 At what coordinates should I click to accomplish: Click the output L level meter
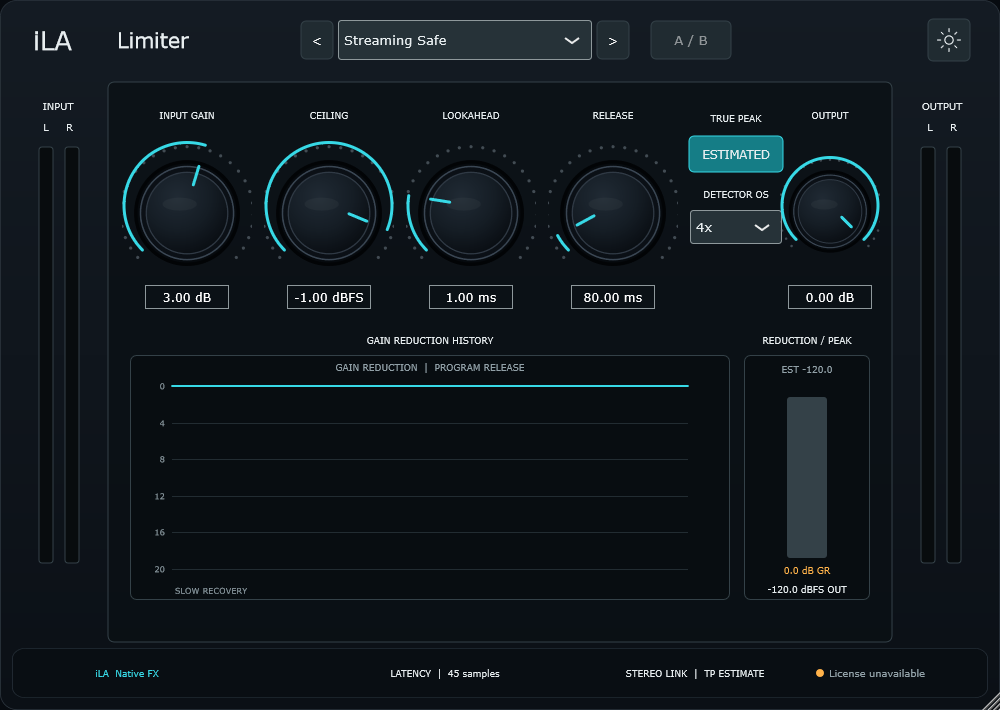click(x=928, y=355)
